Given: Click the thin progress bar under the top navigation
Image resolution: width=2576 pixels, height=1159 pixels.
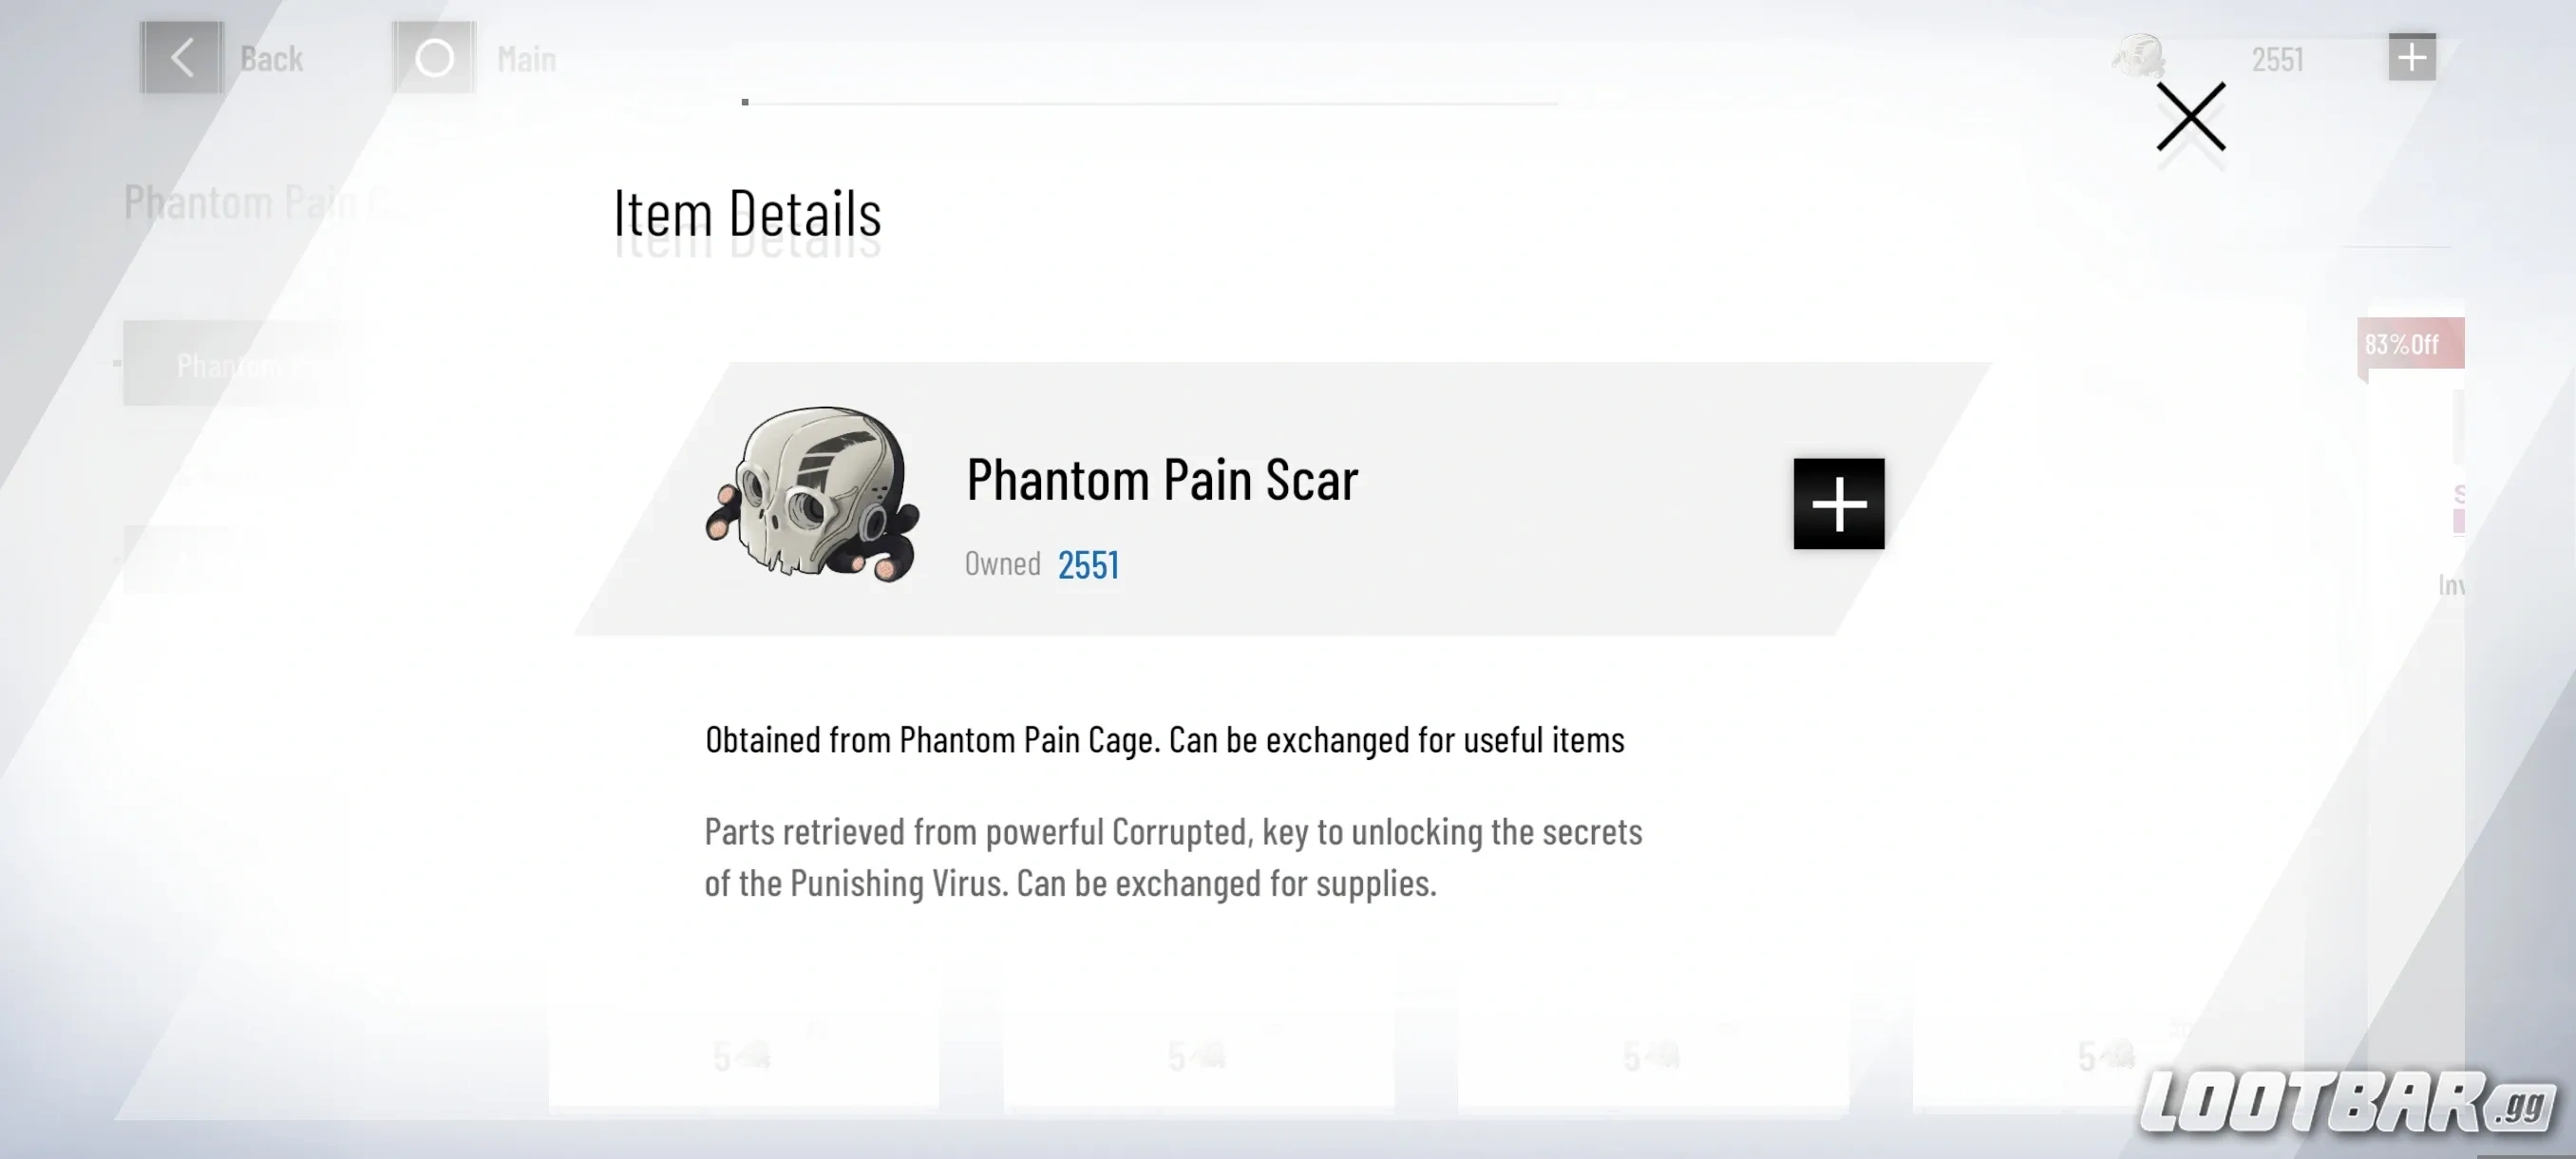Looking at the screenshot, I should click(x=1150, y=101).
